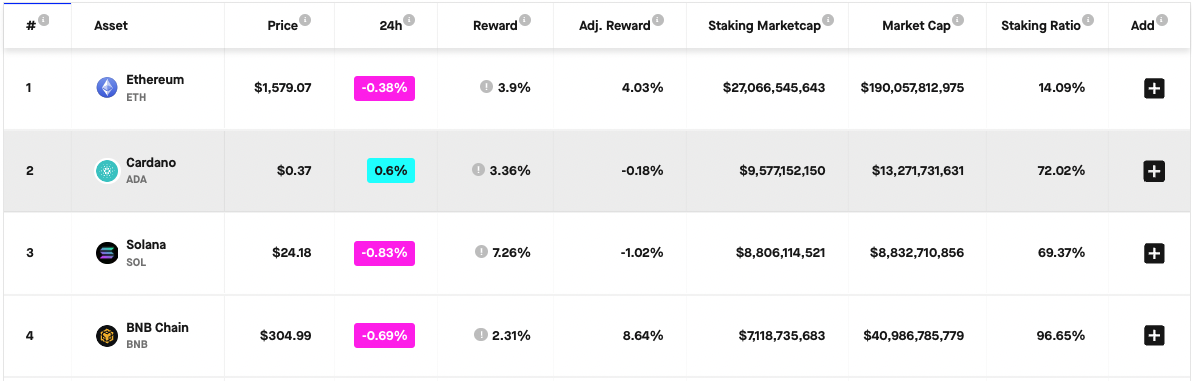Click warning icon beside Ethereum 3.9% reward
This screenshot has width=1192, height=381.
pyautogui.click(x=486, y=87)
